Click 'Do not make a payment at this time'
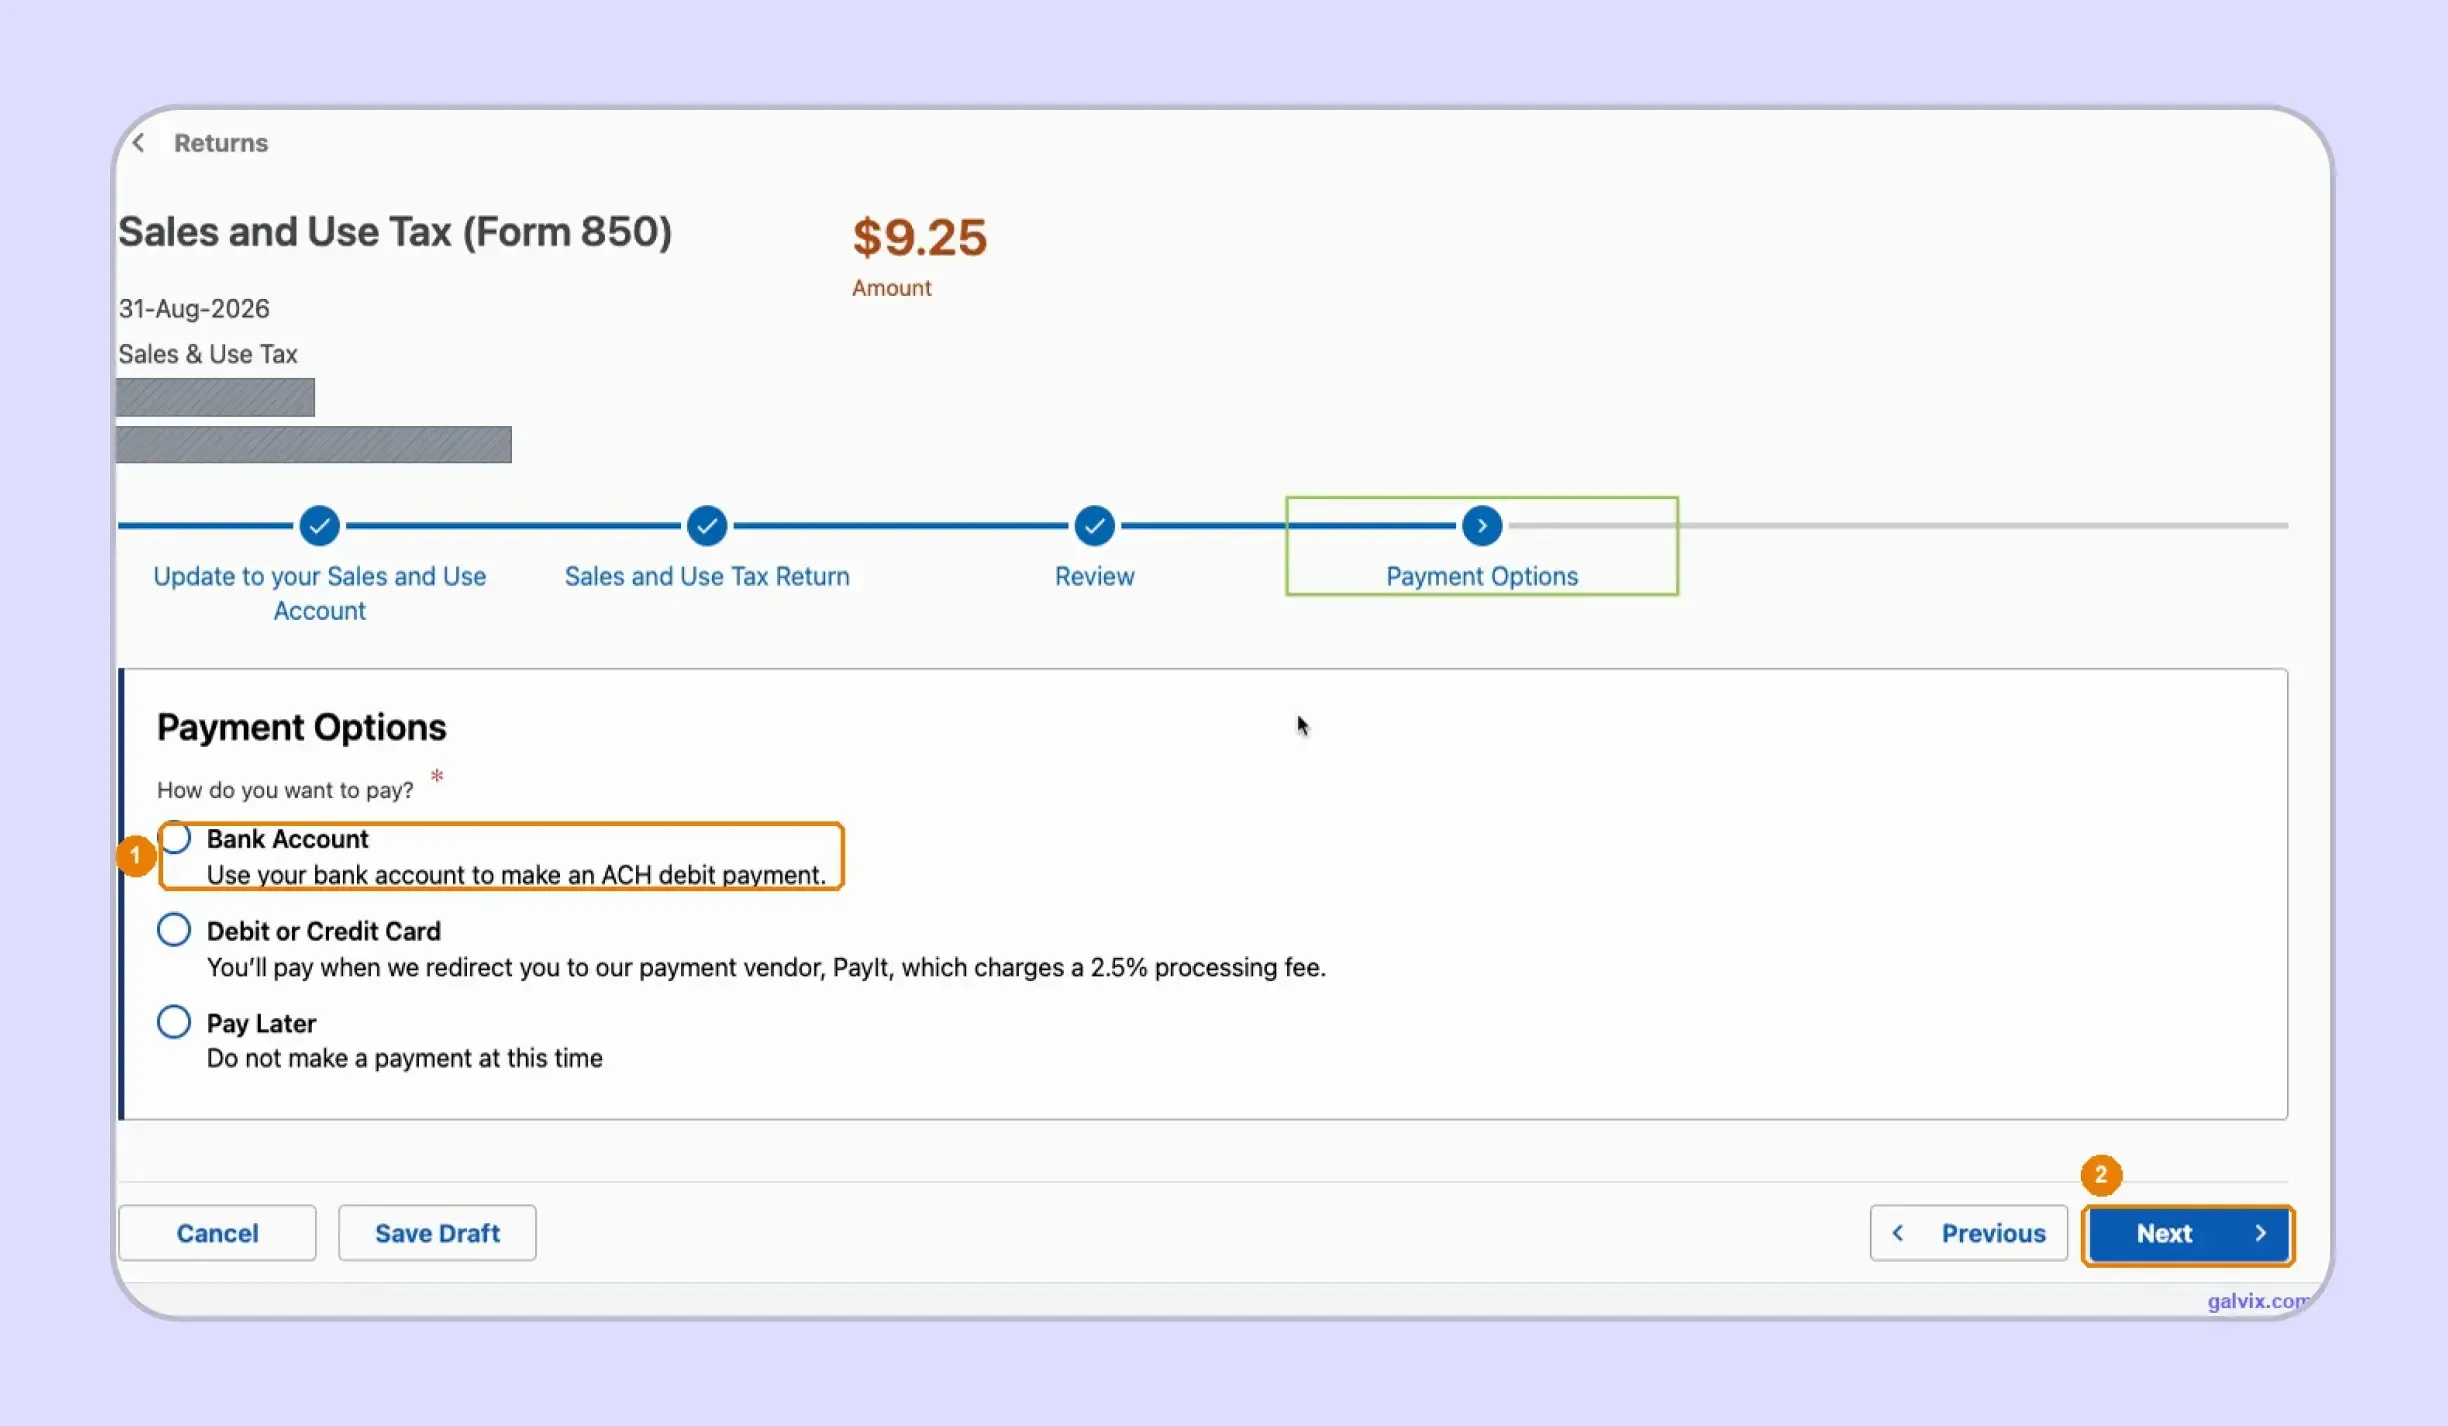The width and height of the screenshot is (2448, 1426). tap(405, 1058)
